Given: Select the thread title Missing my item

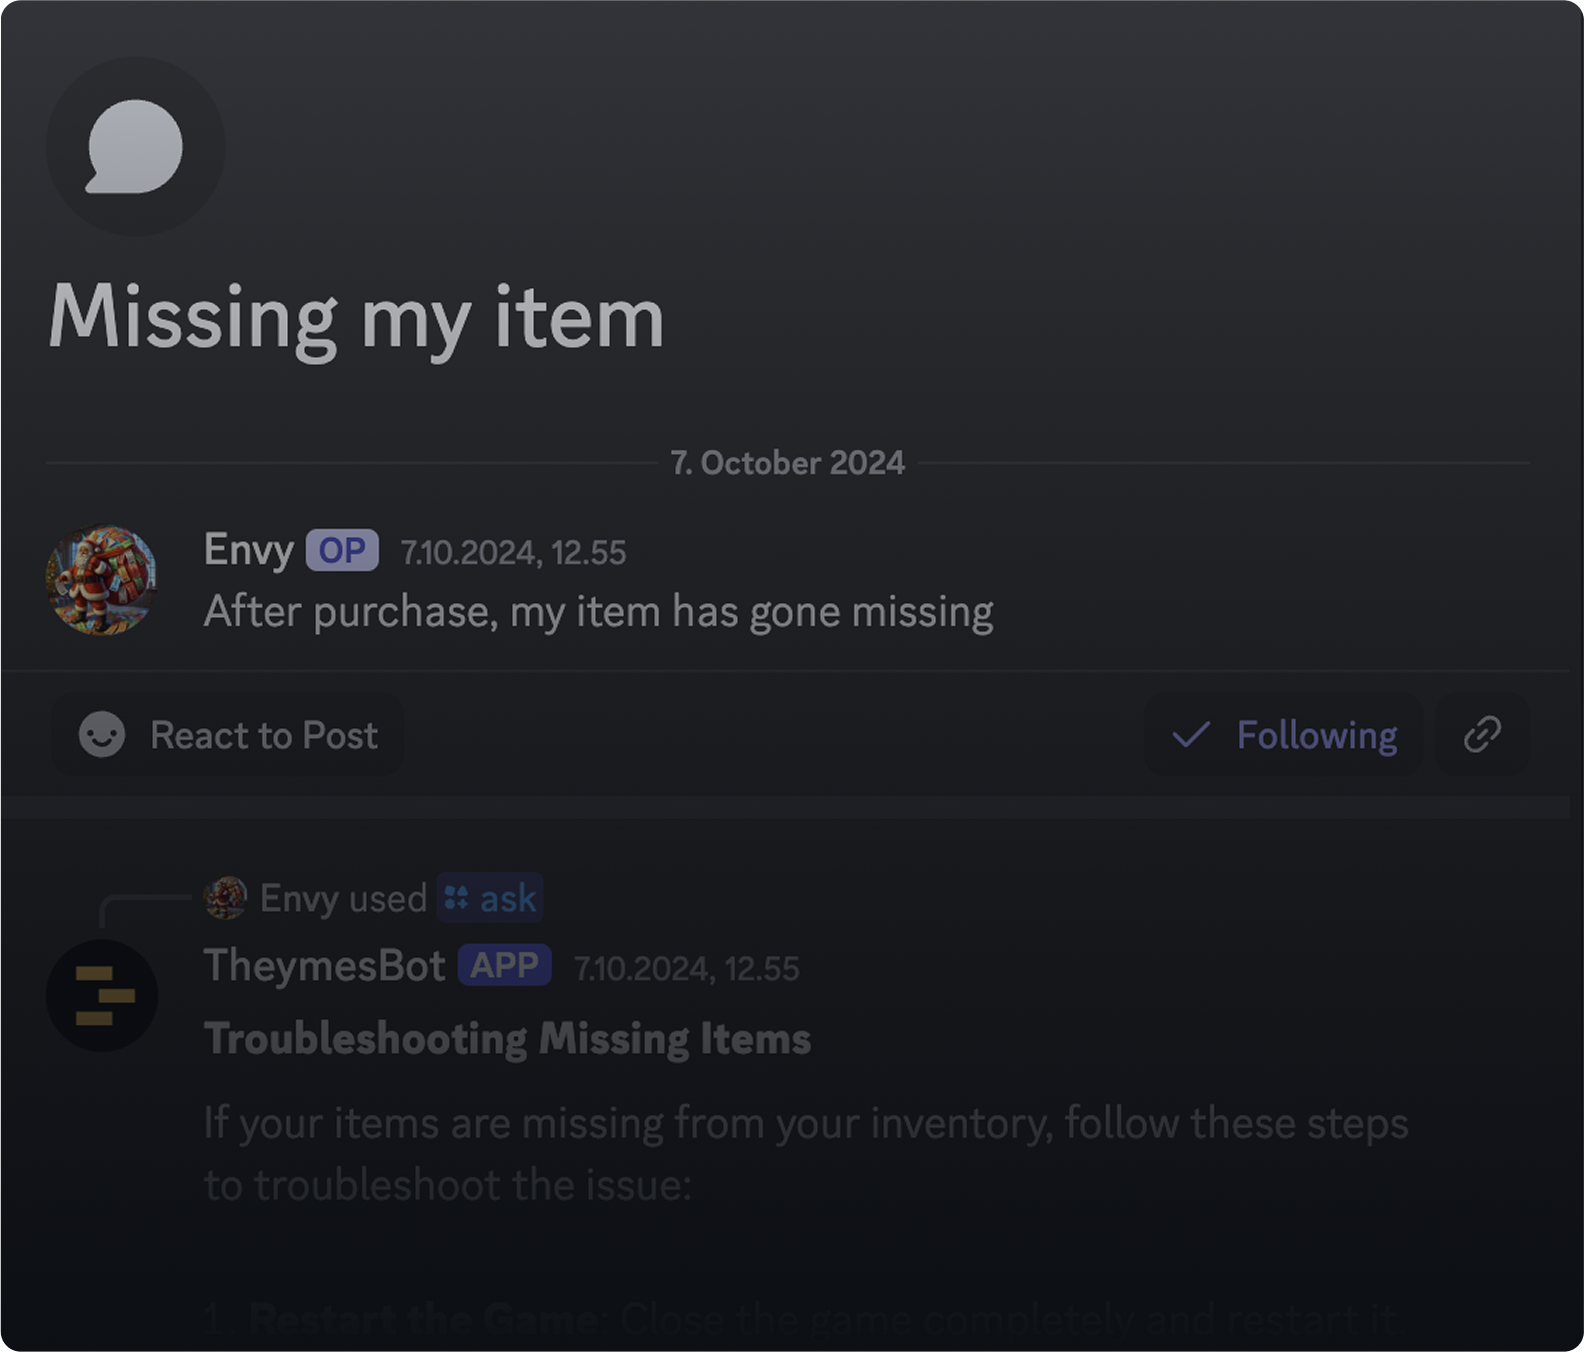Looking at the screenshot, I should coord(355,318).
